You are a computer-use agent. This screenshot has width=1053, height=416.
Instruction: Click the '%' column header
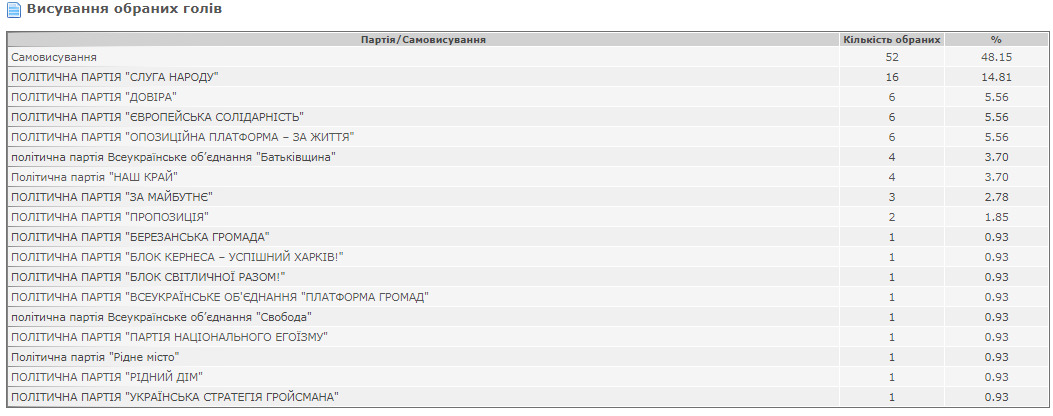[995, 40]
